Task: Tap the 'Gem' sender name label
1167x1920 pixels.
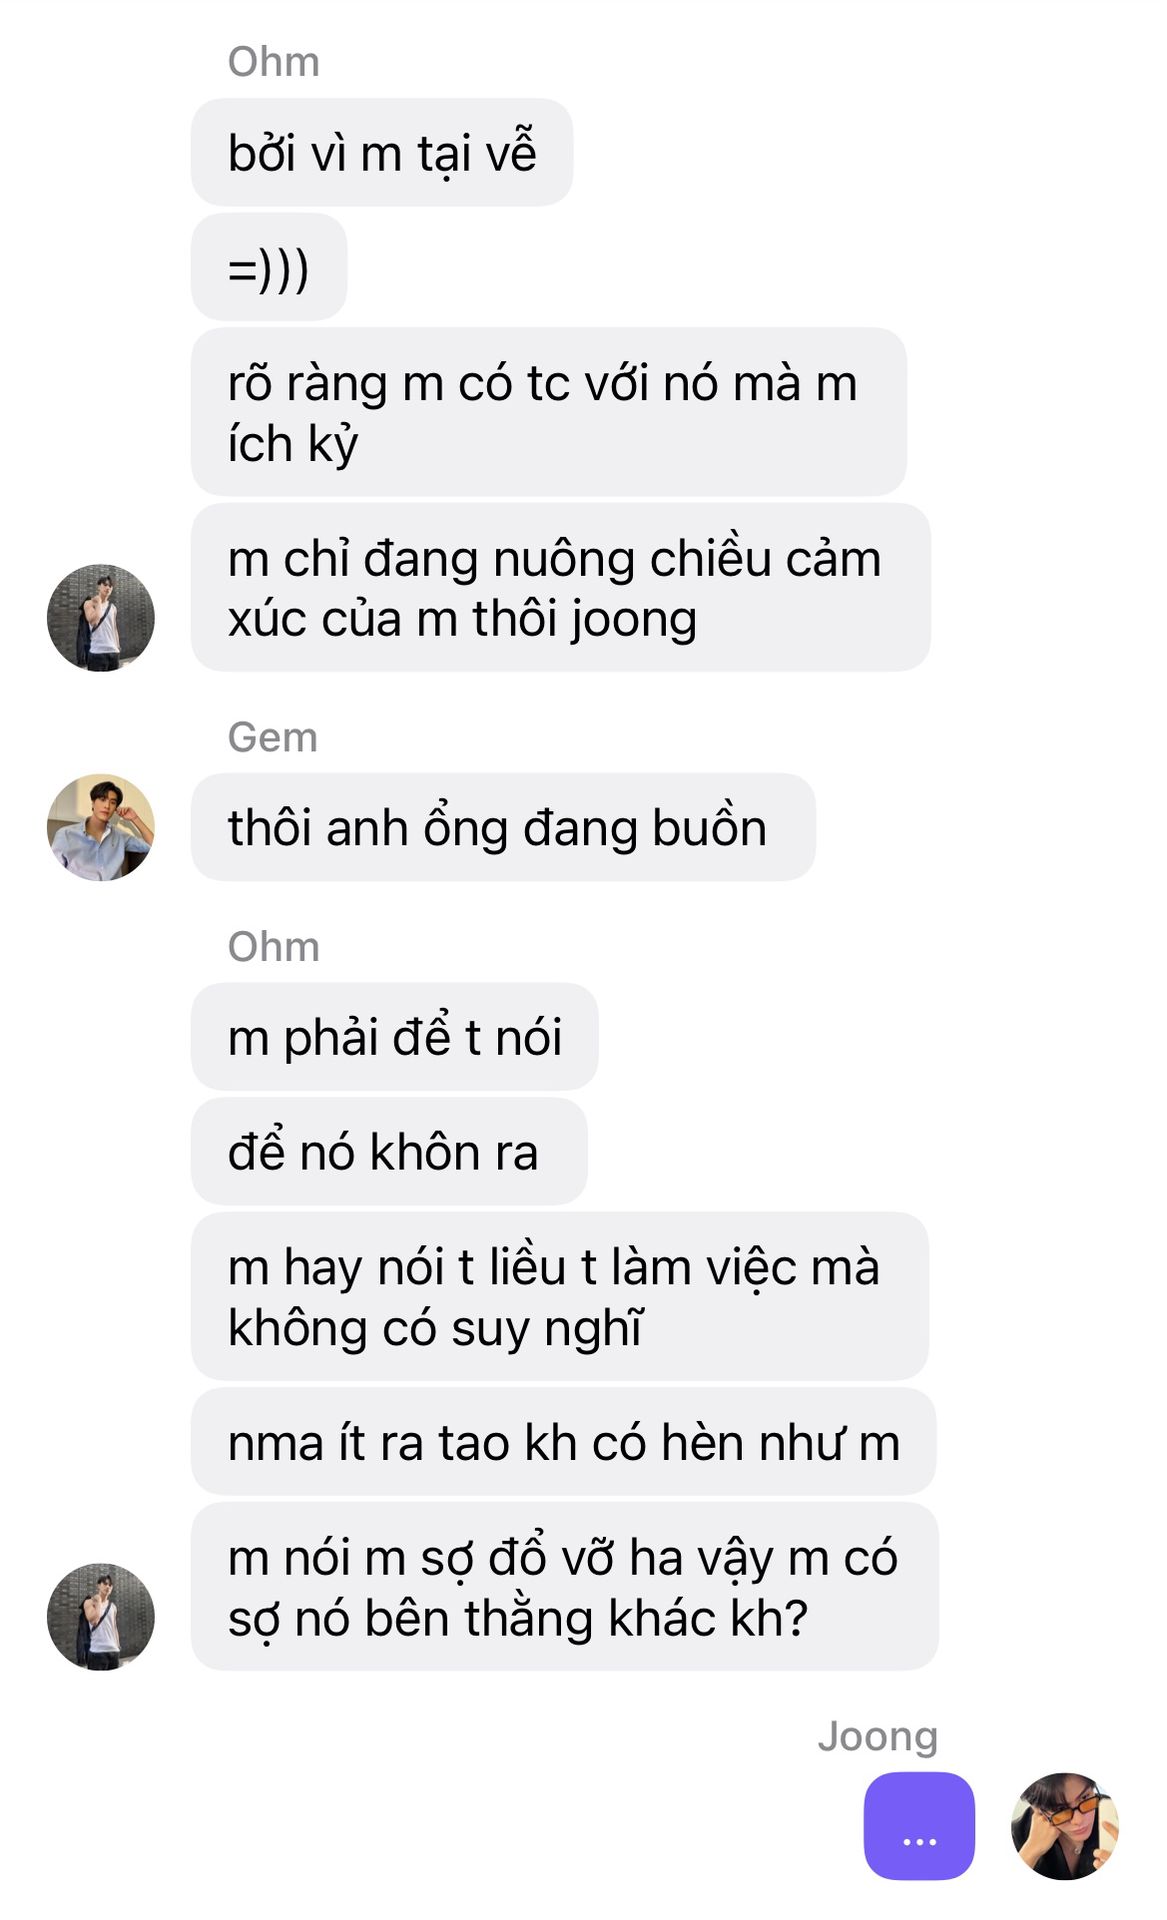Action: tap(272, 737)
